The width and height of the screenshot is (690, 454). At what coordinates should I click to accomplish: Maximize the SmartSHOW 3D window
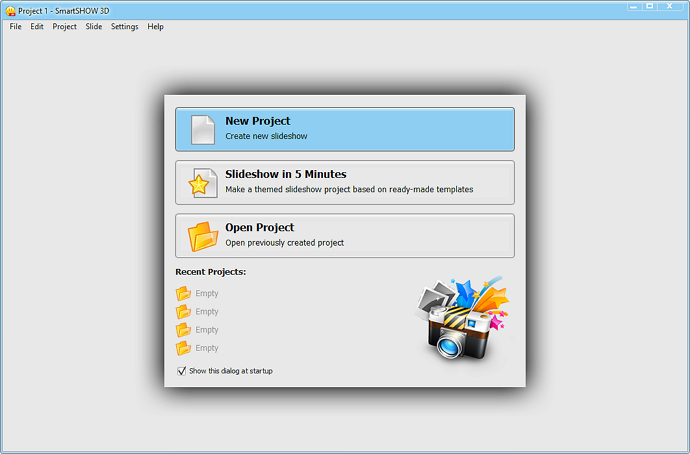(x=650, y=6)
